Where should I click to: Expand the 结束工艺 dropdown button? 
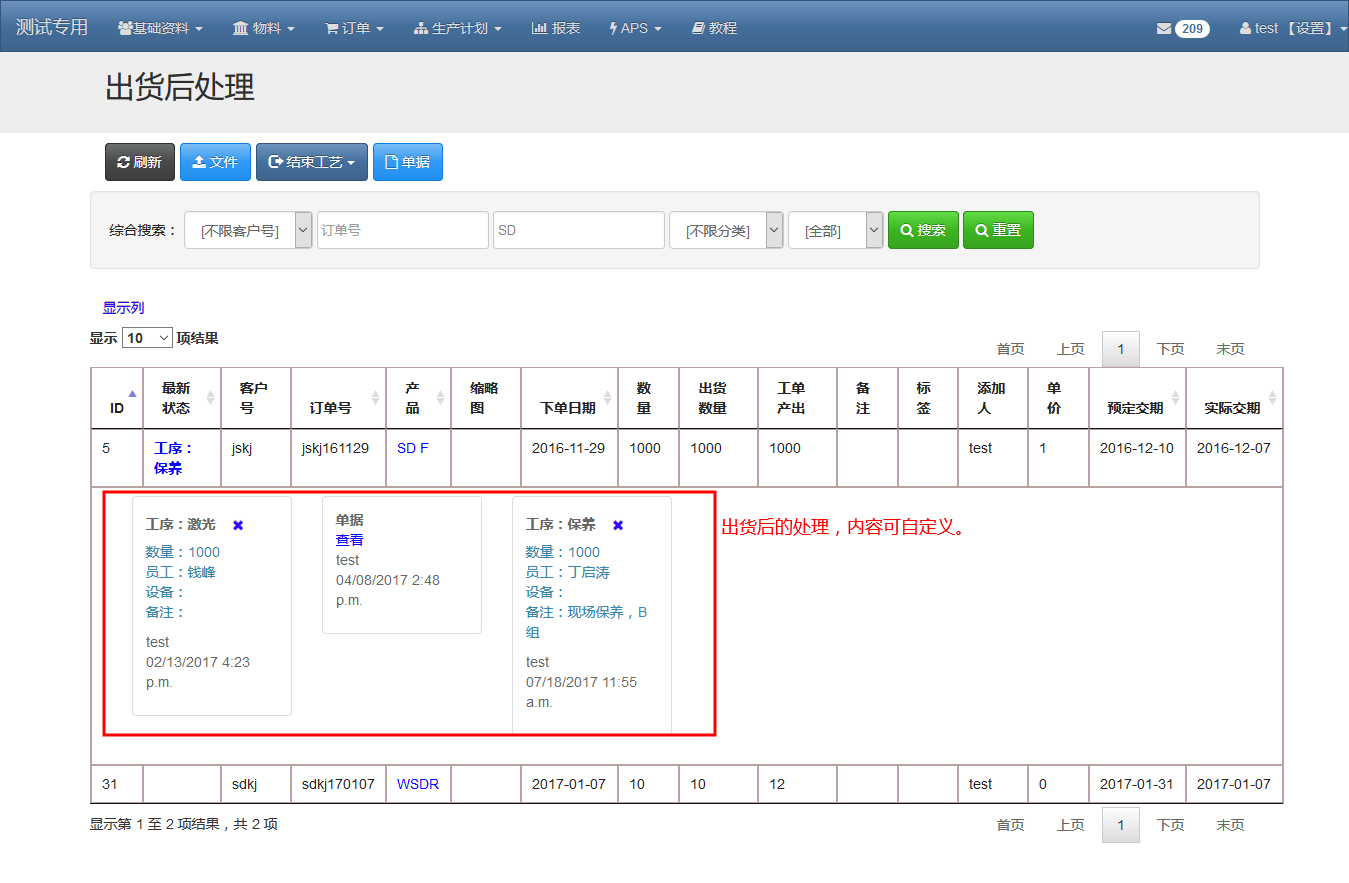(312, 162)
